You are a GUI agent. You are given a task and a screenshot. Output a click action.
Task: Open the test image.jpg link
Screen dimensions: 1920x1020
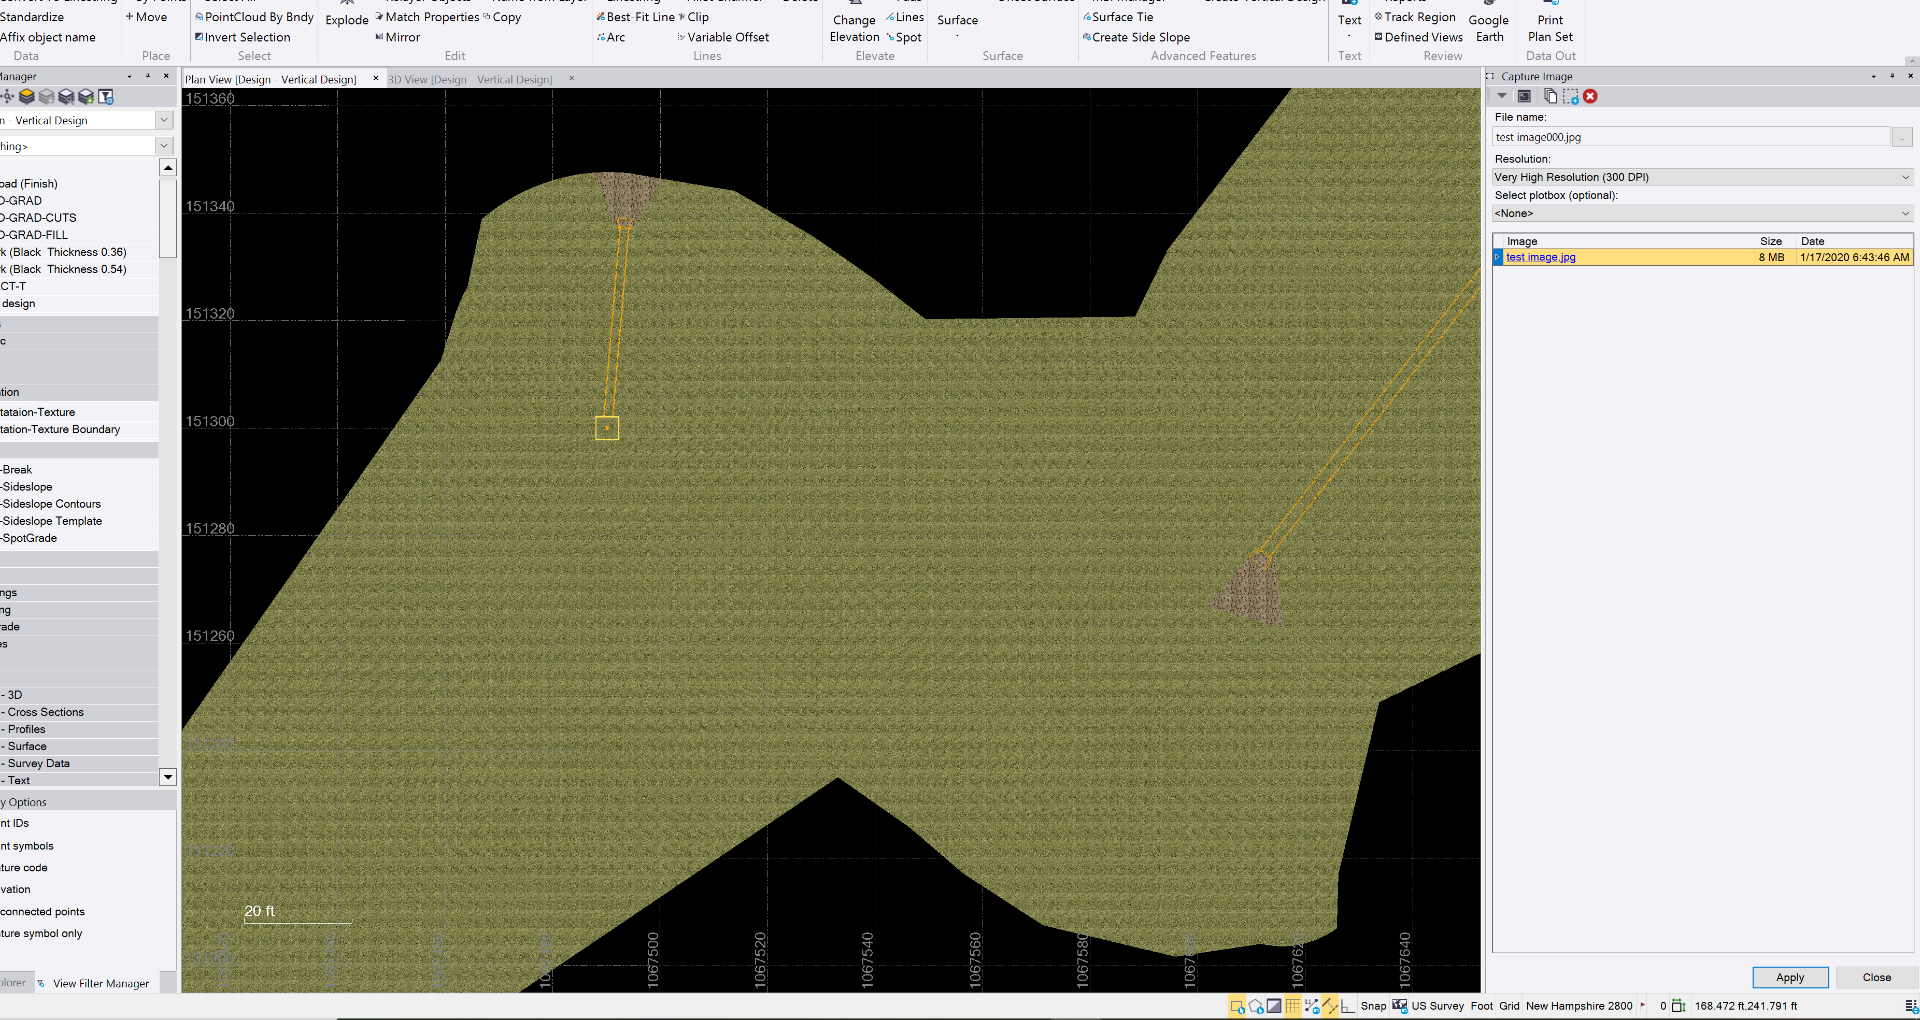pyautogui.click(x=1540, y=257)
